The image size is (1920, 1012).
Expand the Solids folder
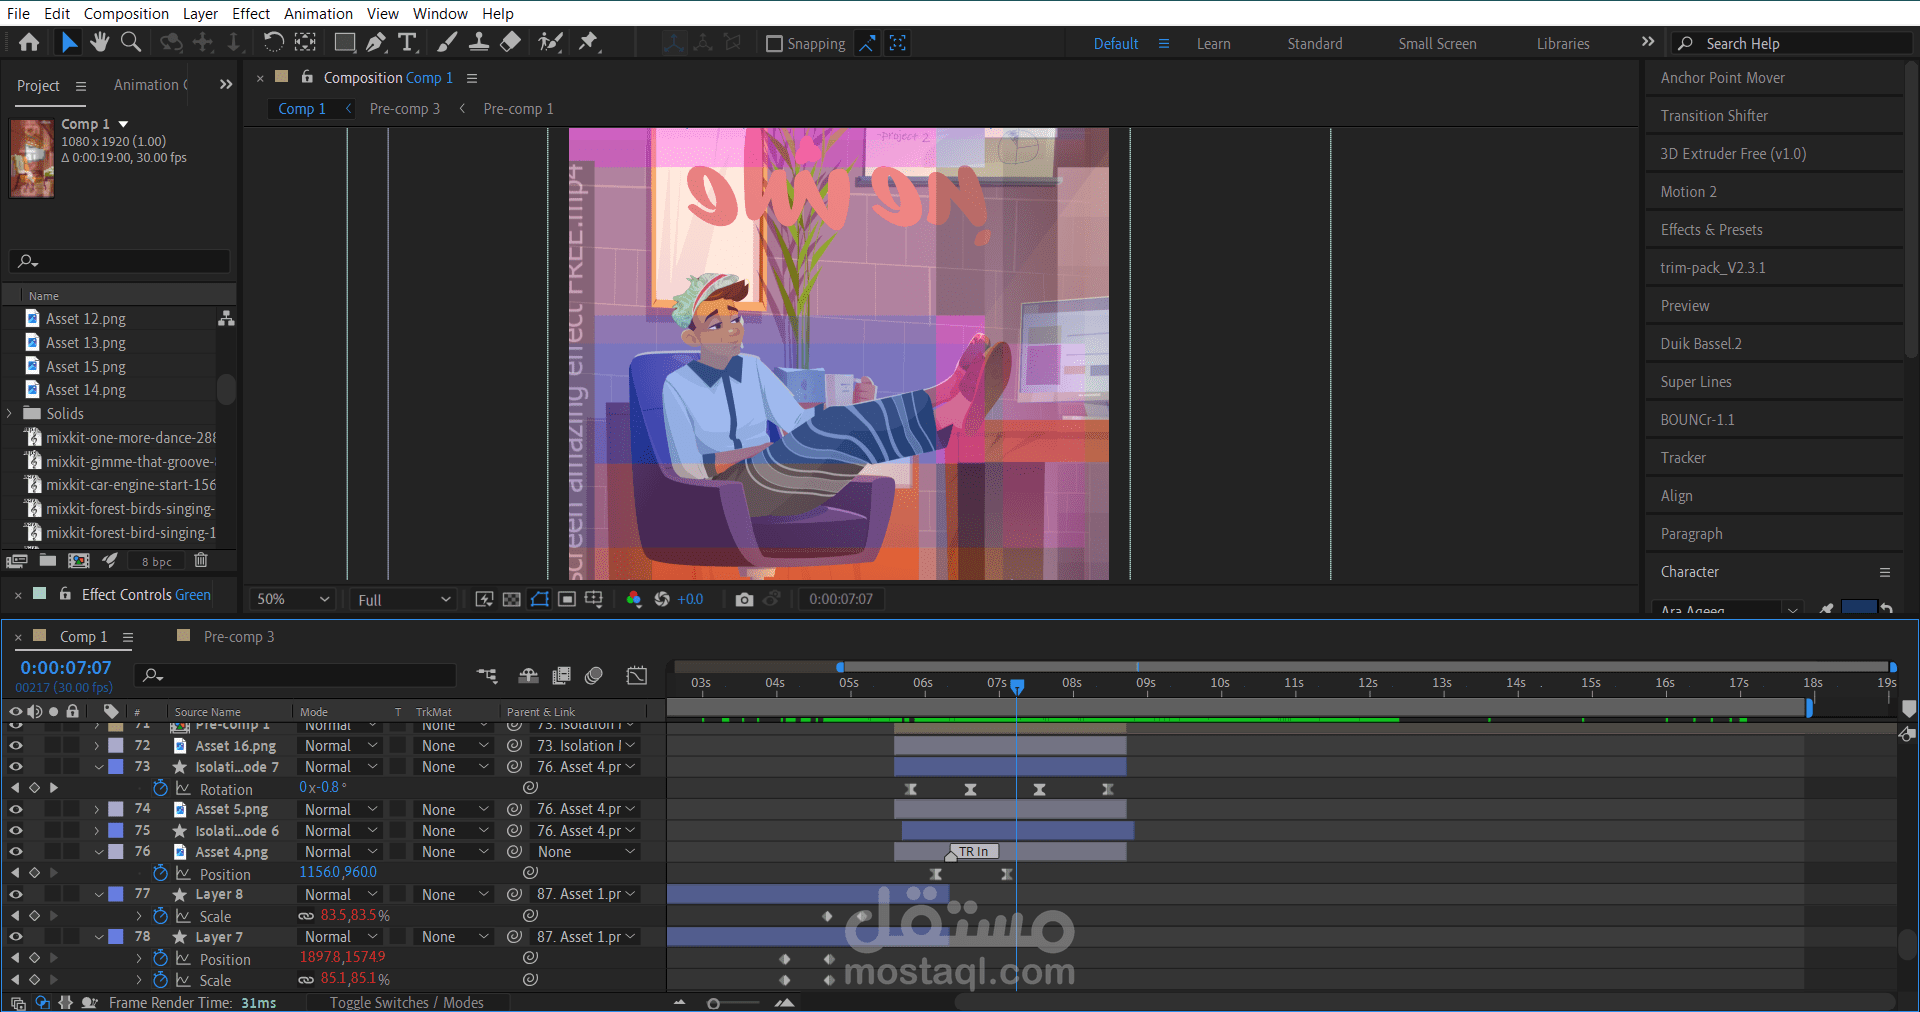pyautogui.click(x=10, y=413)
